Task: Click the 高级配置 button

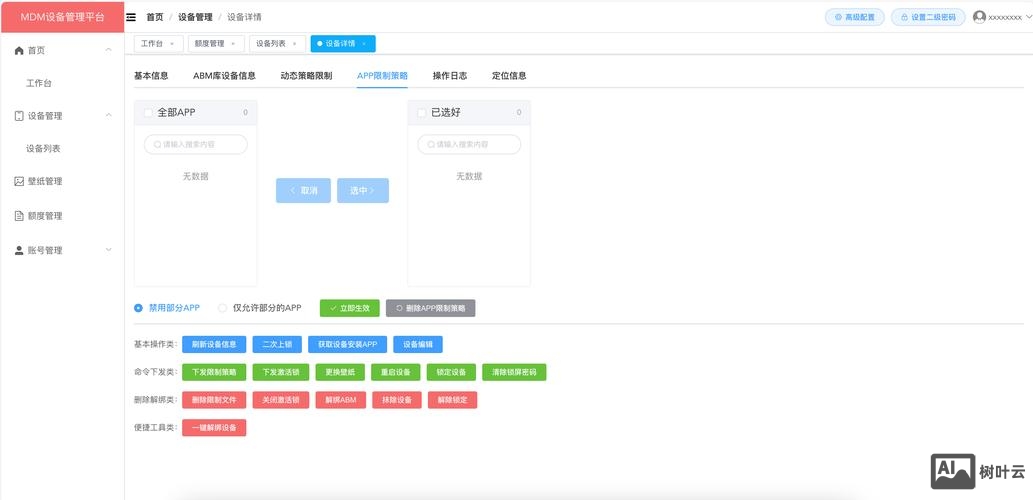Action: click(854, 17)
